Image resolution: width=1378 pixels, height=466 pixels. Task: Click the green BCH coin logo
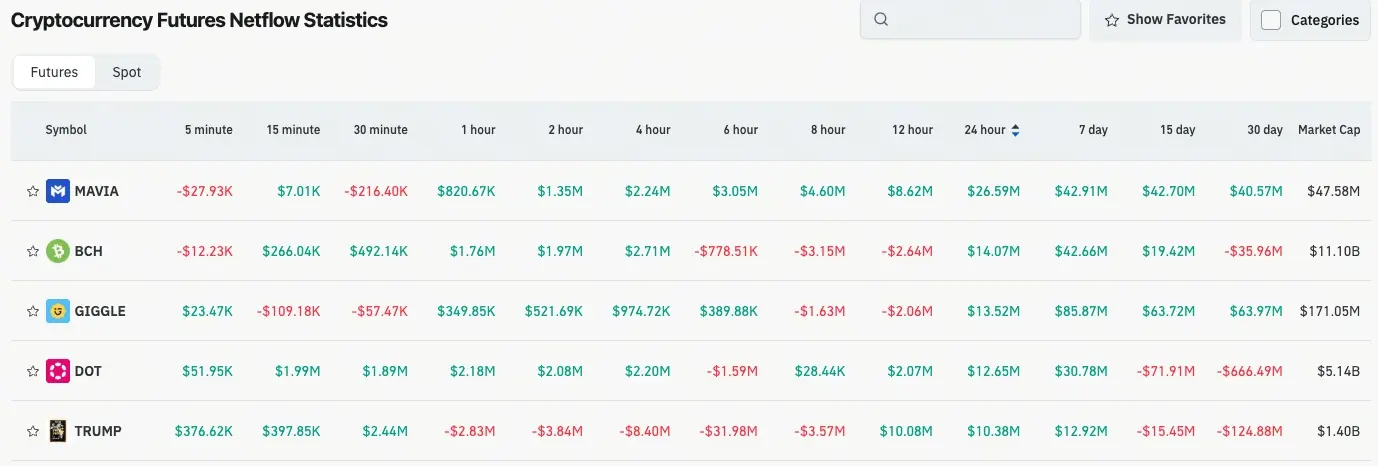pos(58,251)
